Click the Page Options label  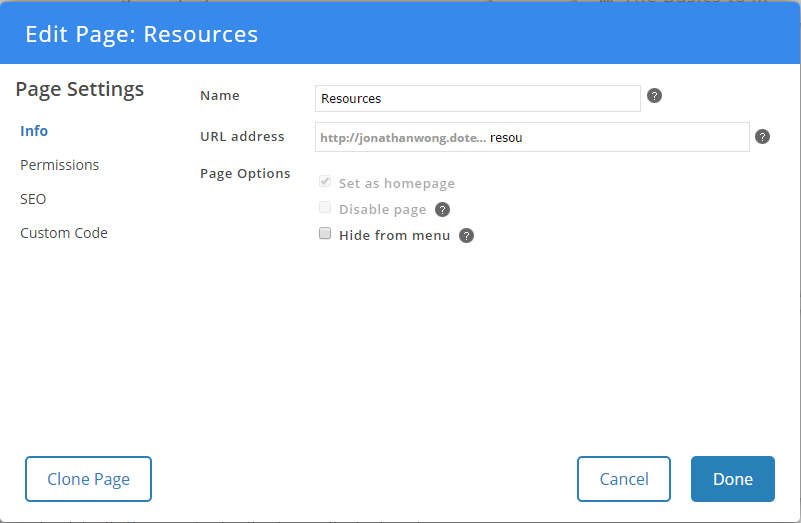(245, 173)
